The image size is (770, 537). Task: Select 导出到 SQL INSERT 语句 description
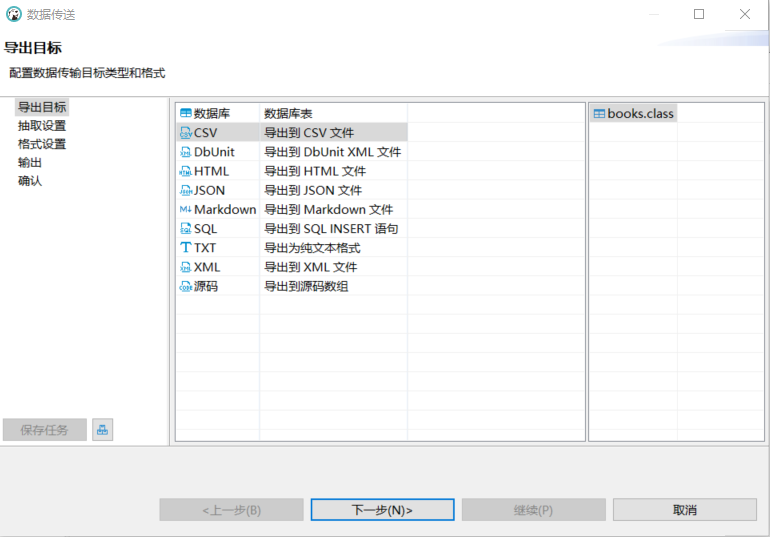pos(331,229)
